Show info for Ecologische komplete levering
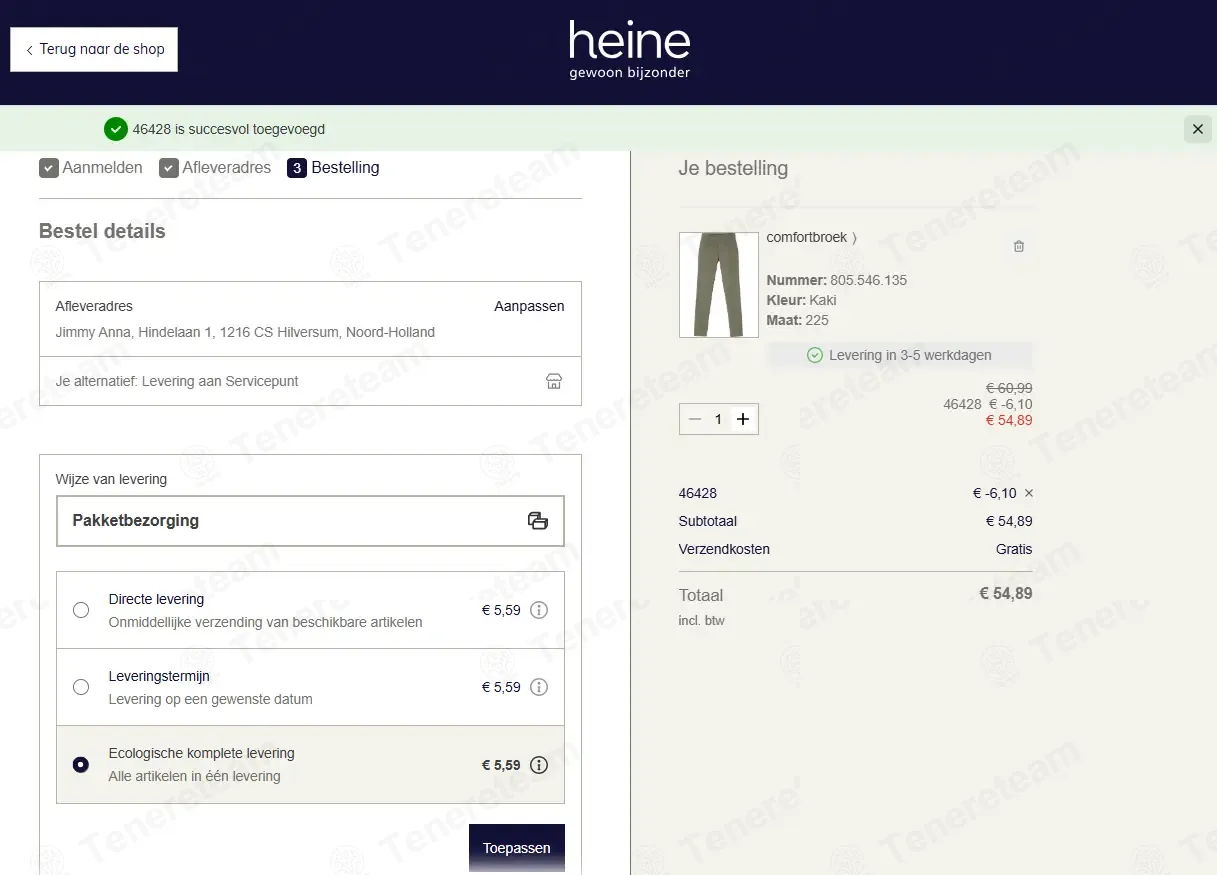Viewport: 1217px width, 875px height. [539, 765]
